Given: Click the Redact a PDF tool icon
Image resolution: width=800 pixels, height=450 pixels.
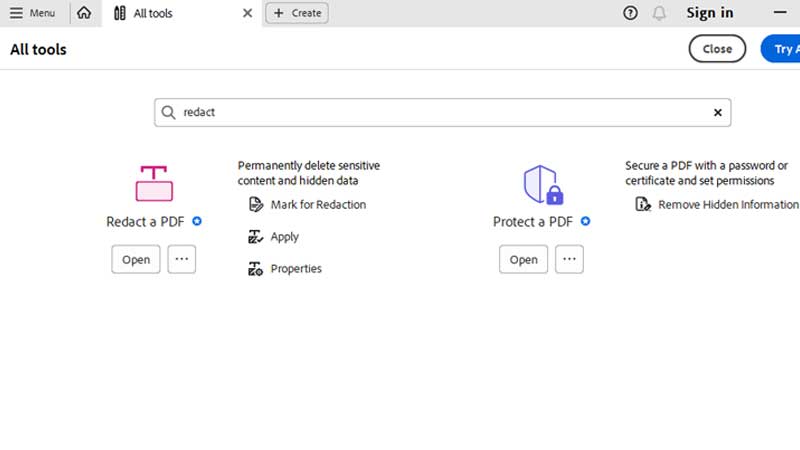Looking at the screenshot, I should tap(154, 183).
